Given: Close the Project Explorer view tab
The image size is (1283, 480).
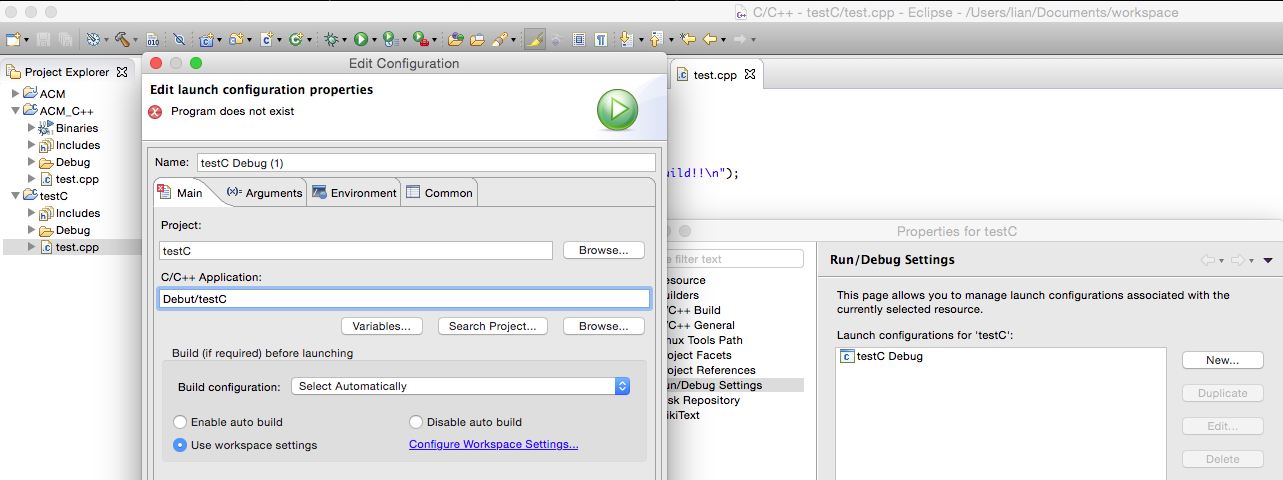Looking at the screenshot, I should point(122,72).
